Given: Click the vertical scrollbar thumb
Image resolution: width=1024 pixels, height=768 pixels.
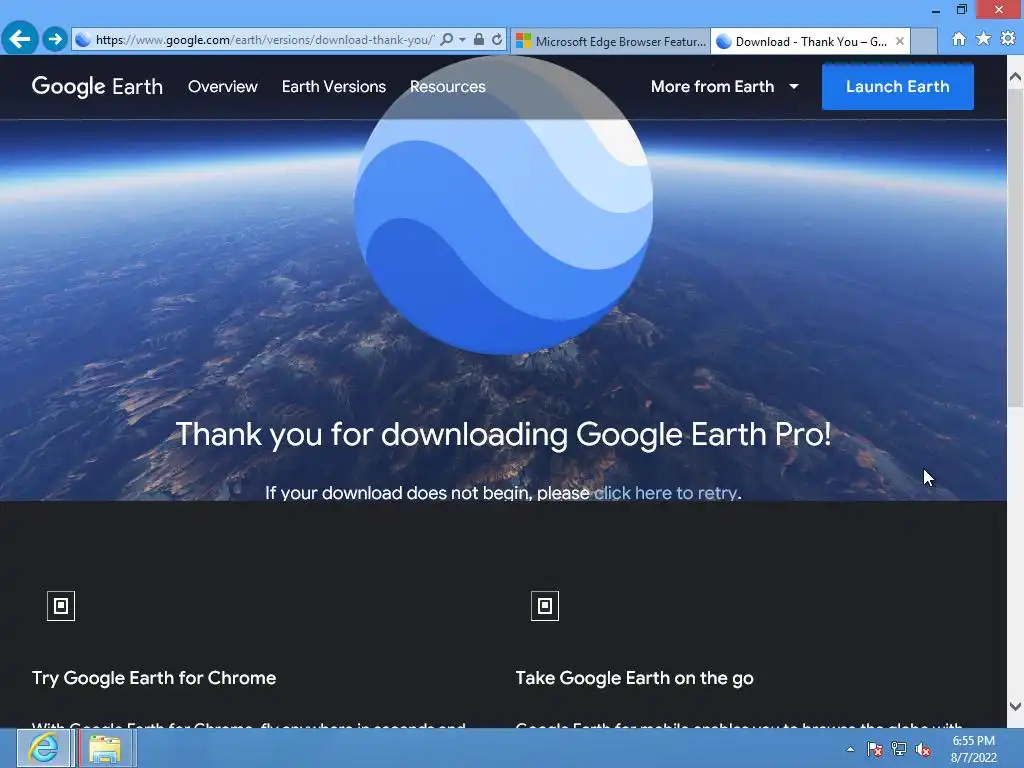Looking at the screenshot, I should 1016,248.
